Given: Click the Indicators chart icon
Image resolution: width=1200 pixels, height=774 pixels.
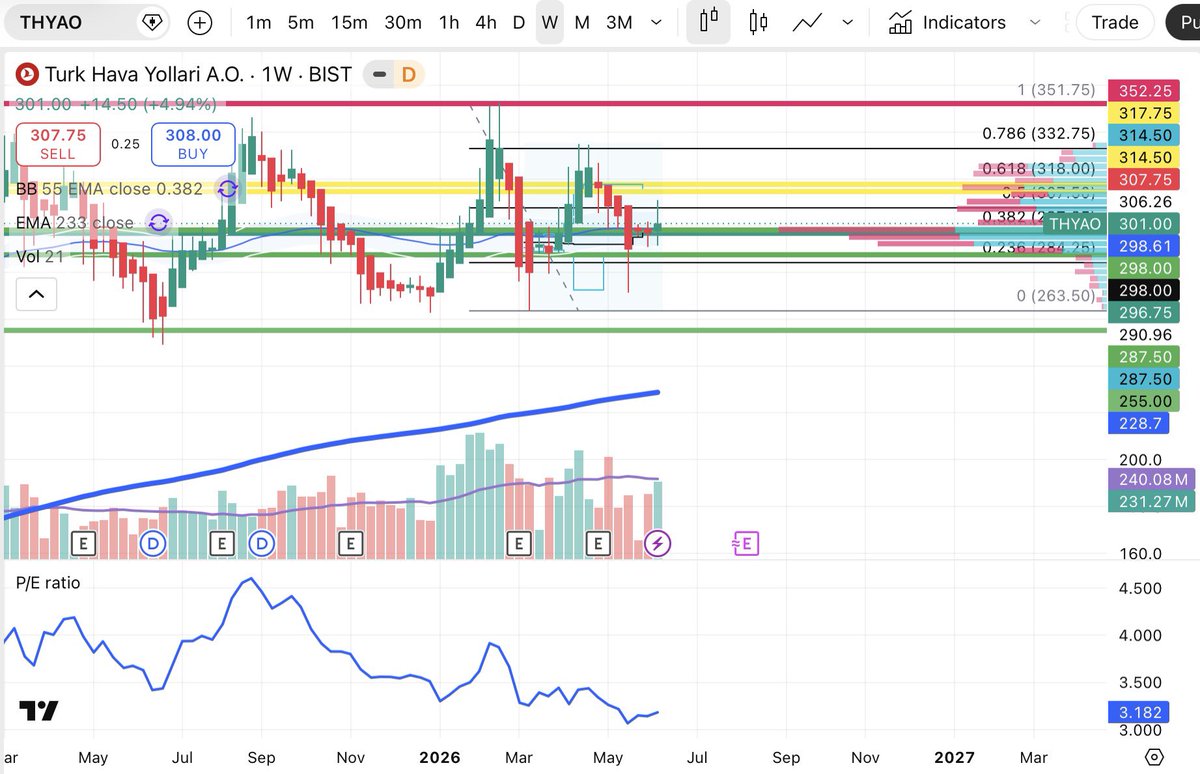Looking at the screenshot, I should click(x=900, y=22).
